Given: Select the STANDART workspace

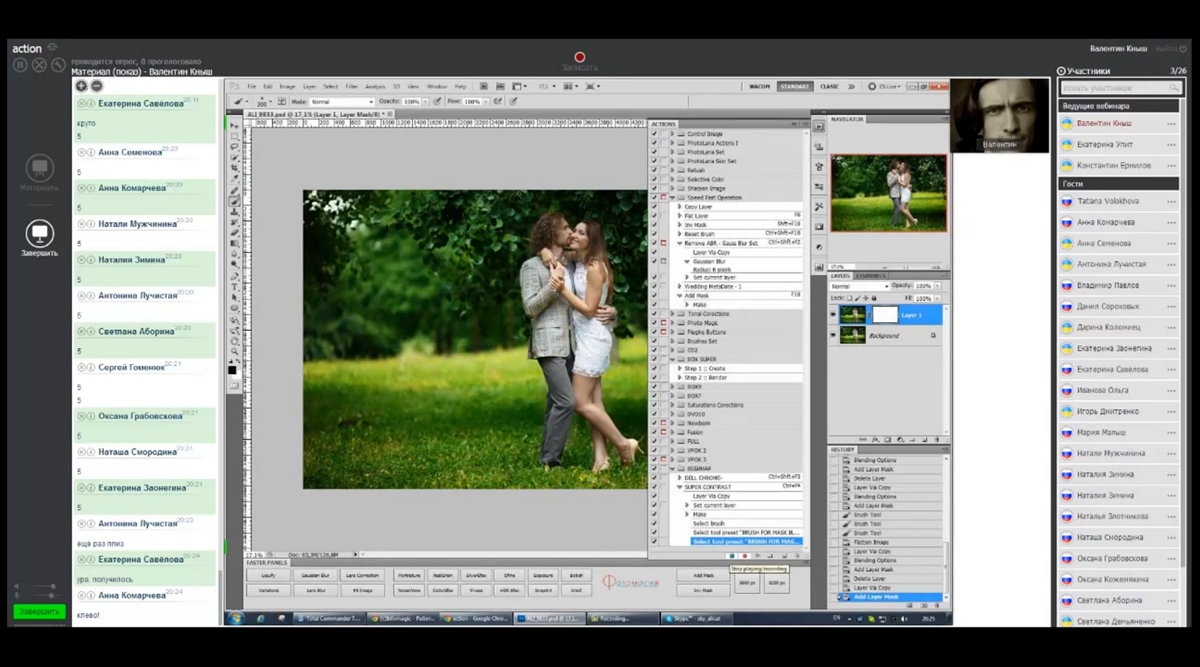Looking at the screenshot, I should click(795, 86).
